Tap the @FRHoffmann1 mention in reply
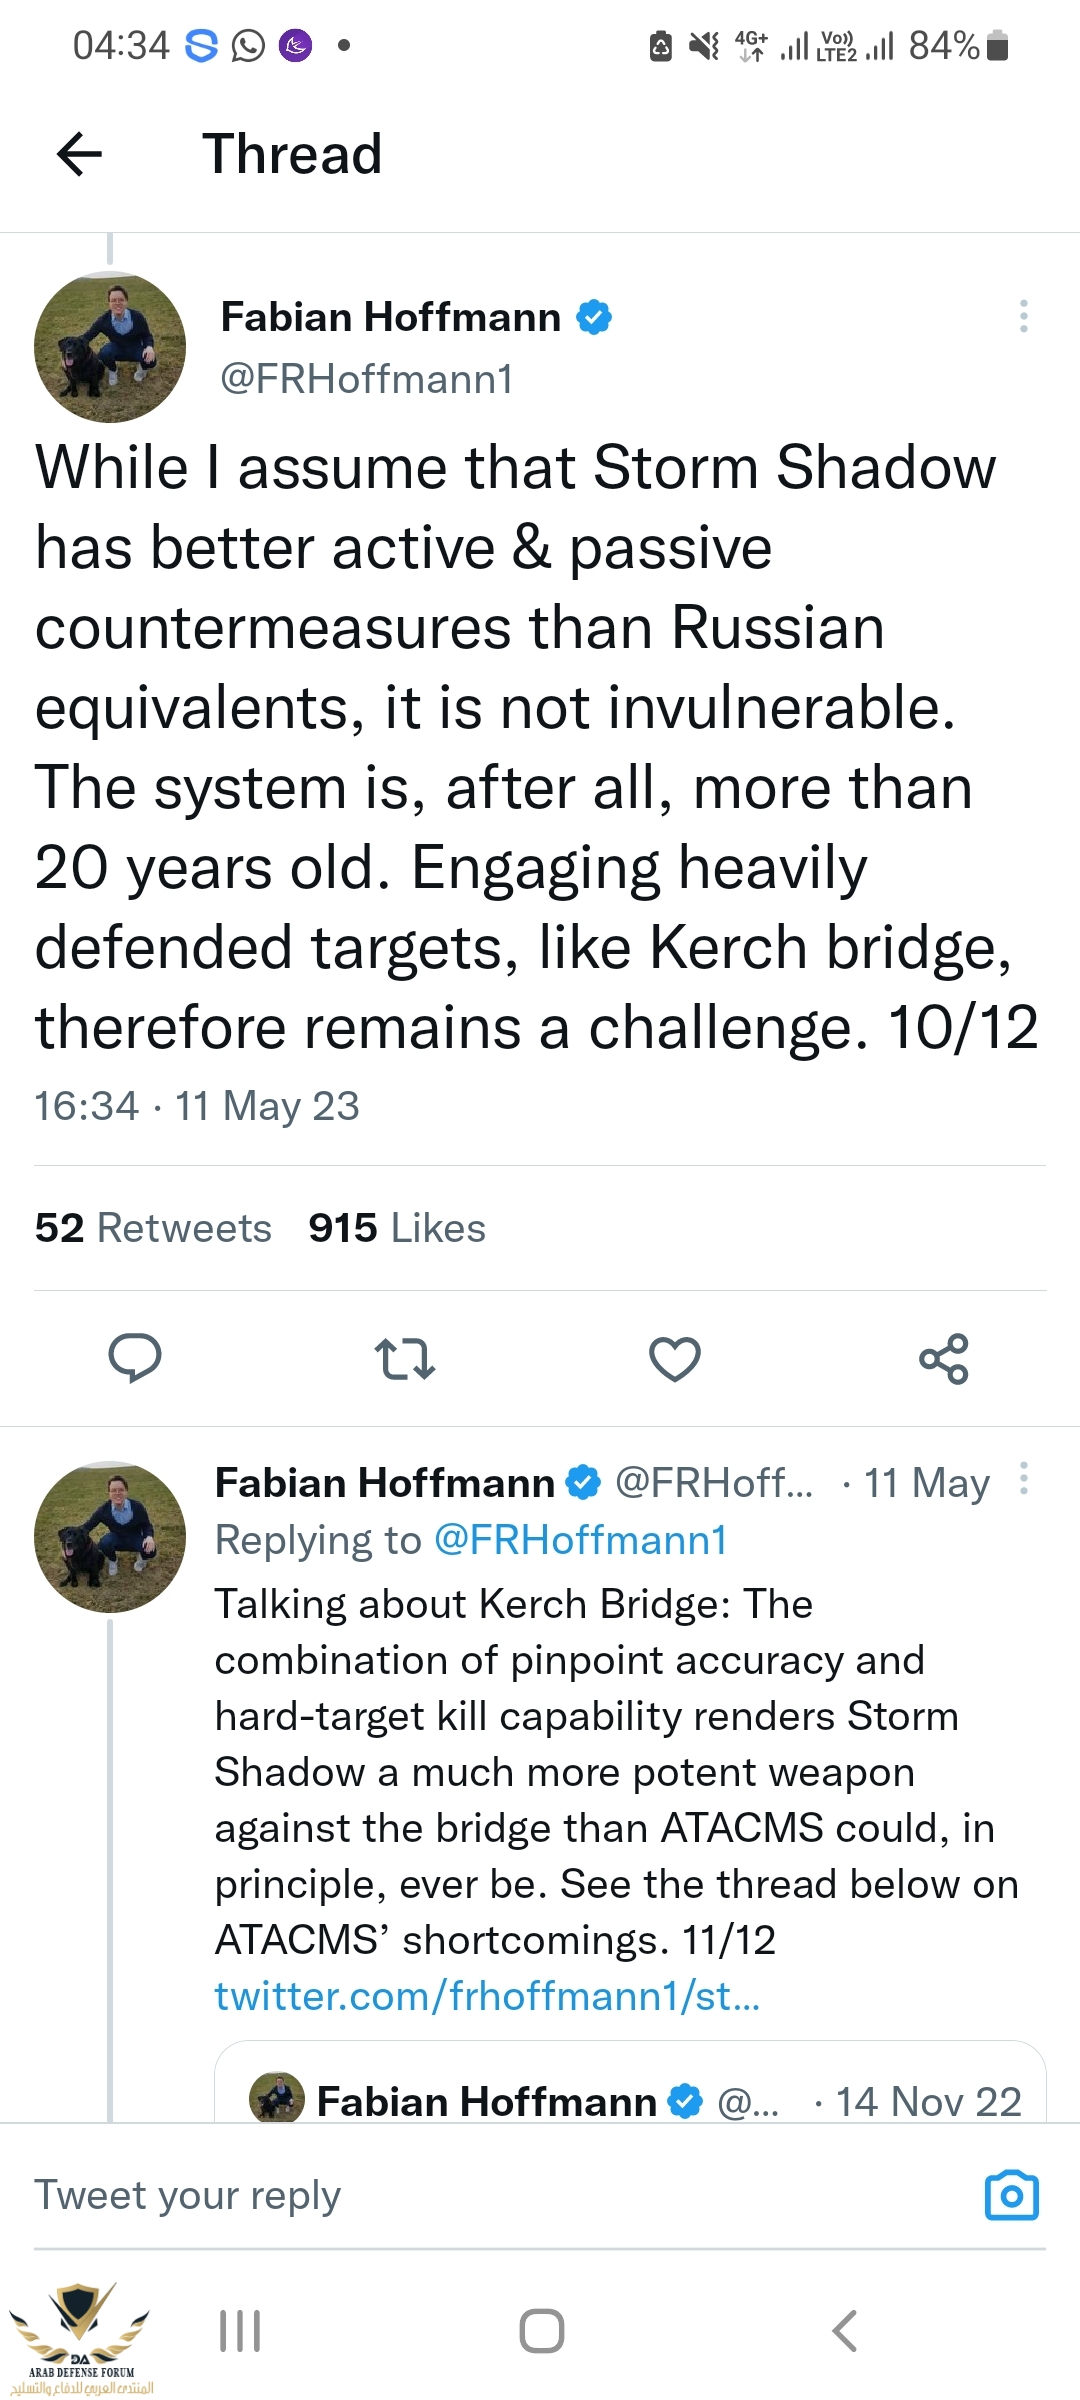This screenshot has width=1080, height=2400. 580,1540
